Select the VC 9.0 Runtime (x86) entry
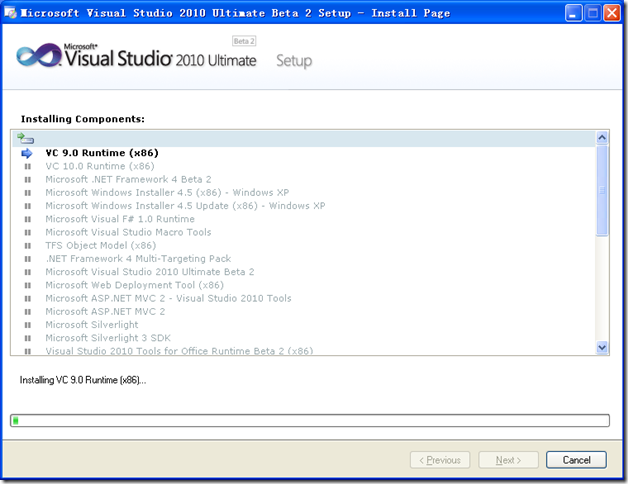Image resolution: width=628 pixels, height=484 pixels. pyautogui.click(x=102, y=153)
